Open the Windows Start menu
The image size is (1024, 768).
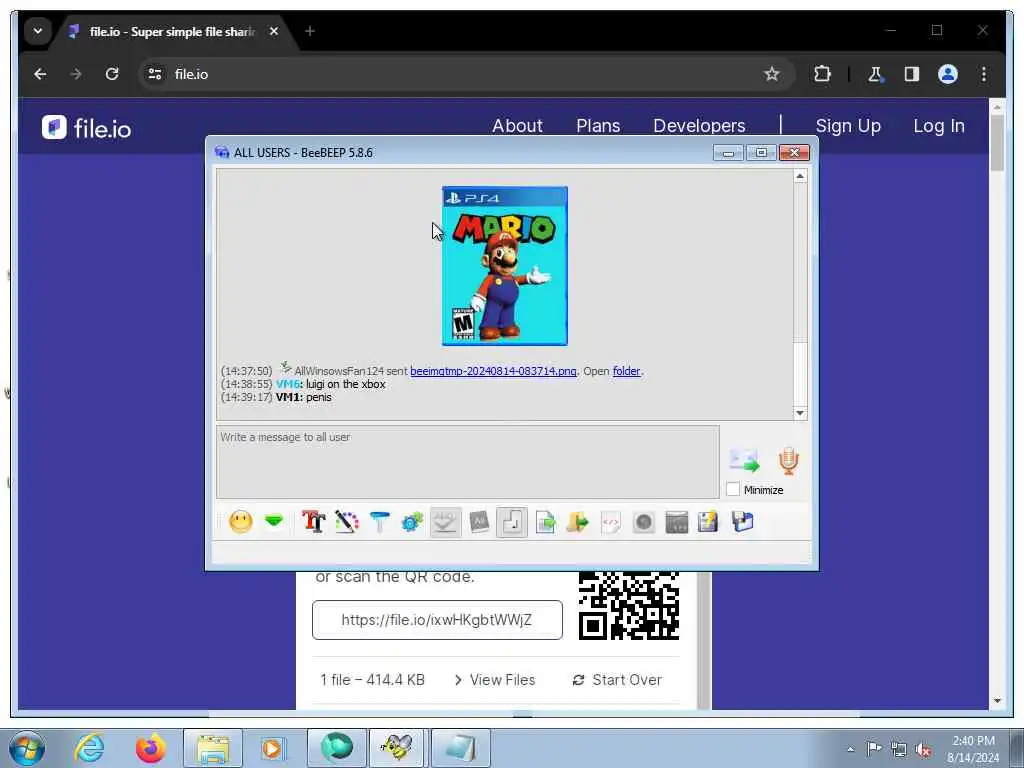pos(27,748)
